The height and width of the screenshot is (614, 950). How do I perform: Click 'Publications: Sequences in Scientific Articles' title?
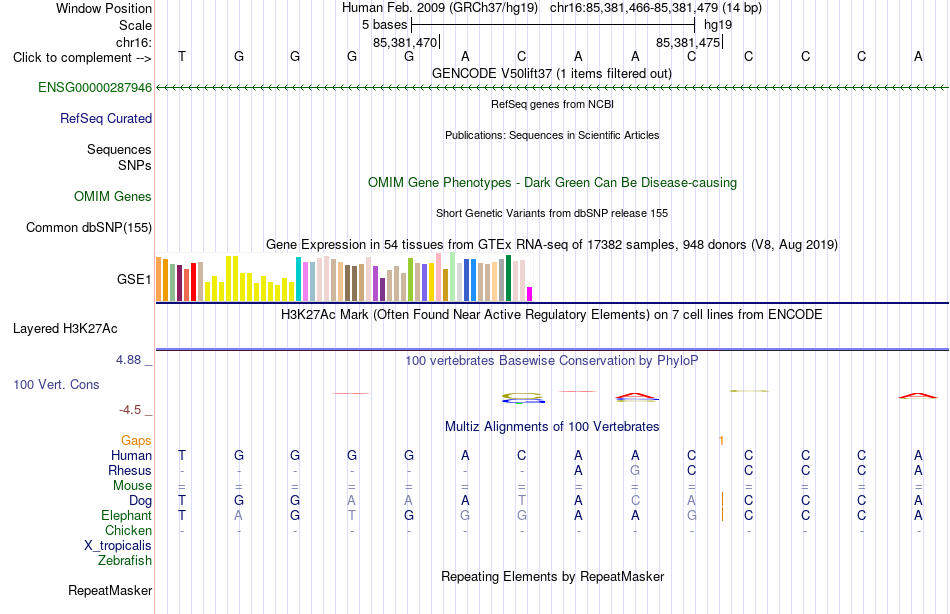[x=552, y=135]
